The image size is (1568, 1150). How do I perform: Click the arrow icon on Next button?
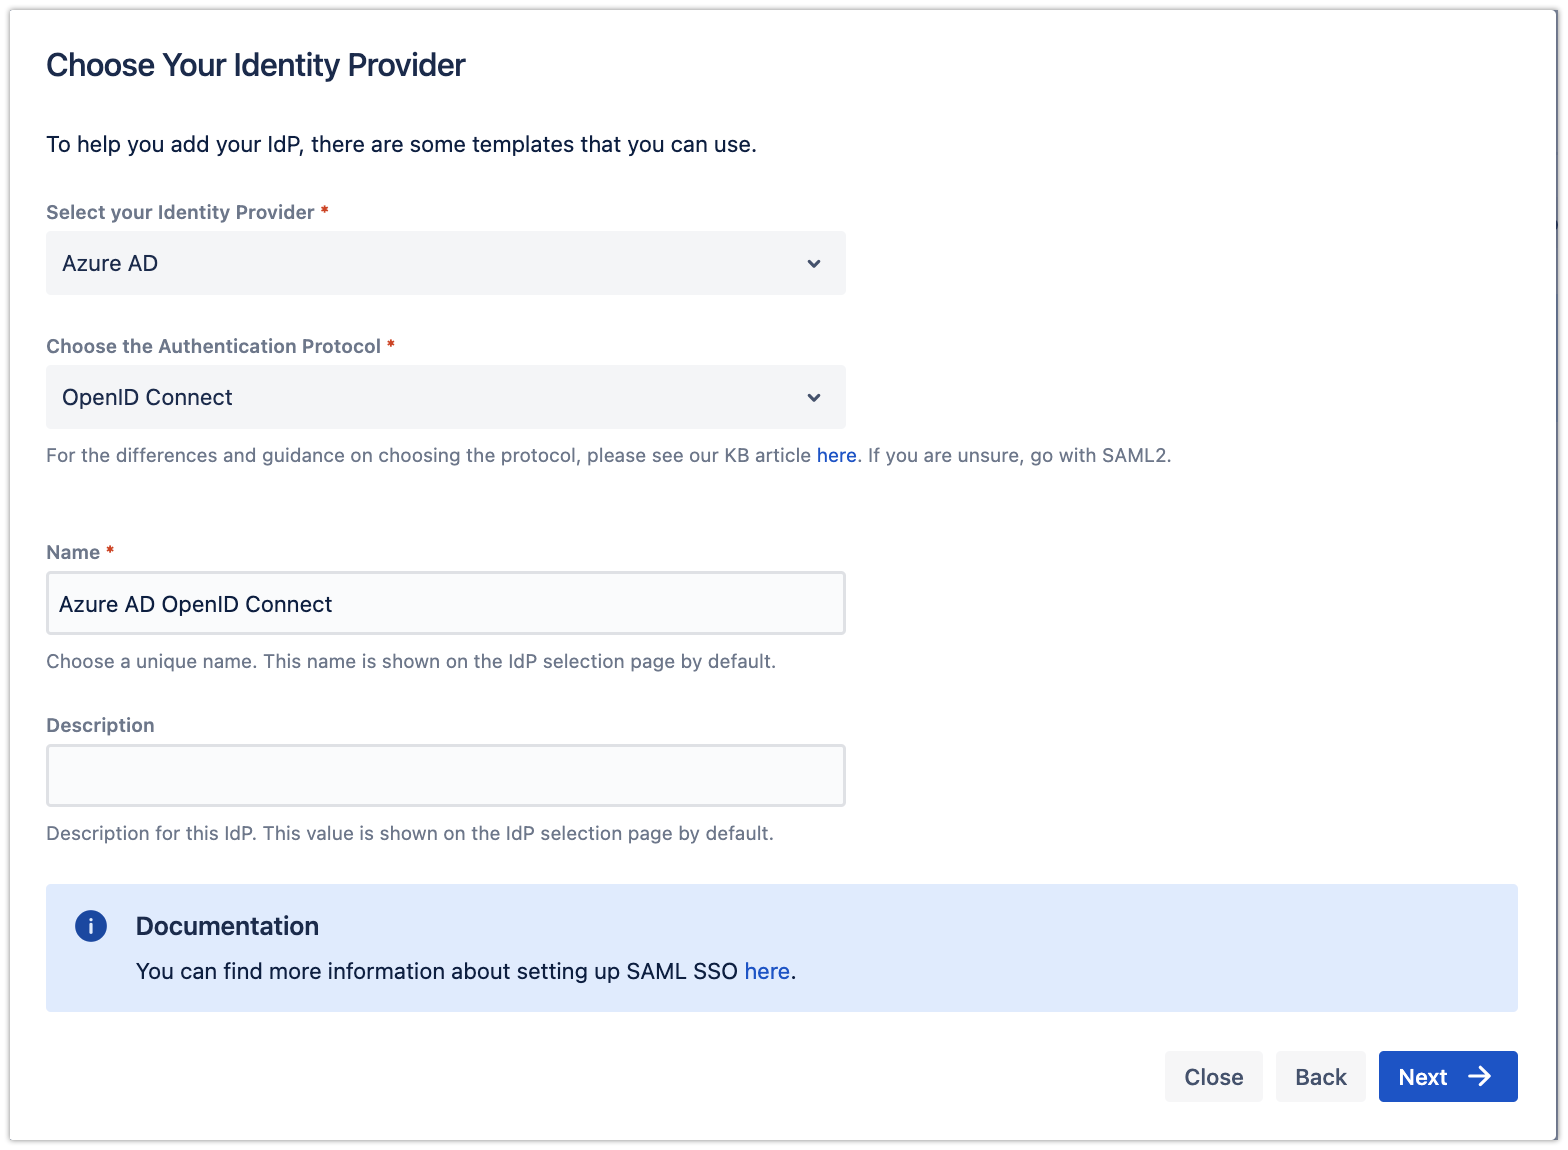coord(1479,1076)
